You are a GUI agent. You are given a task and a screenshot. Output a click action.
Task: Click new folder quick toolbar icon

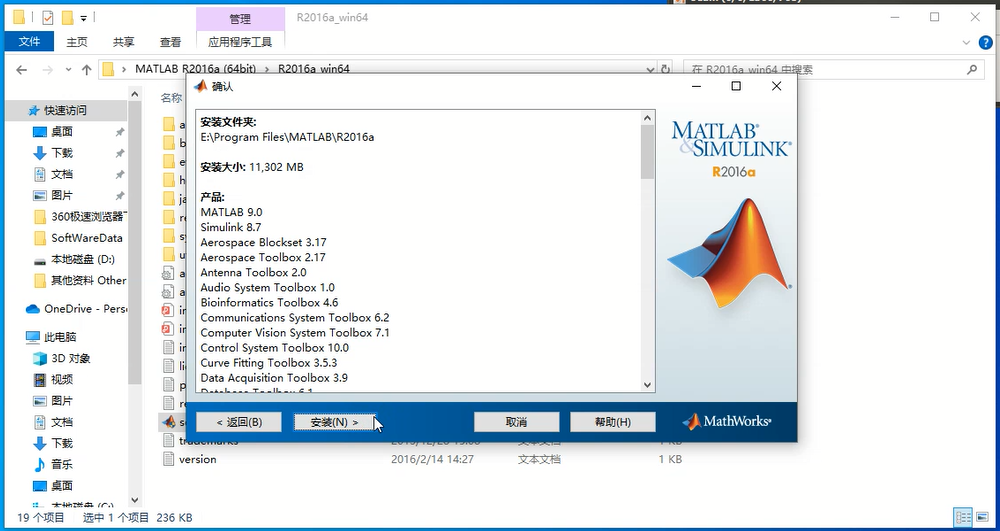pos(68,17)
